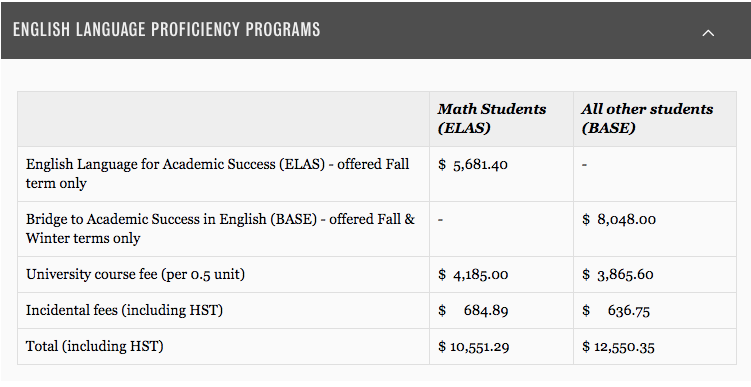This screenshot has width=751, height=387.
Task: Click the English Language Proficiency Programs header
Action: point(166,29)
